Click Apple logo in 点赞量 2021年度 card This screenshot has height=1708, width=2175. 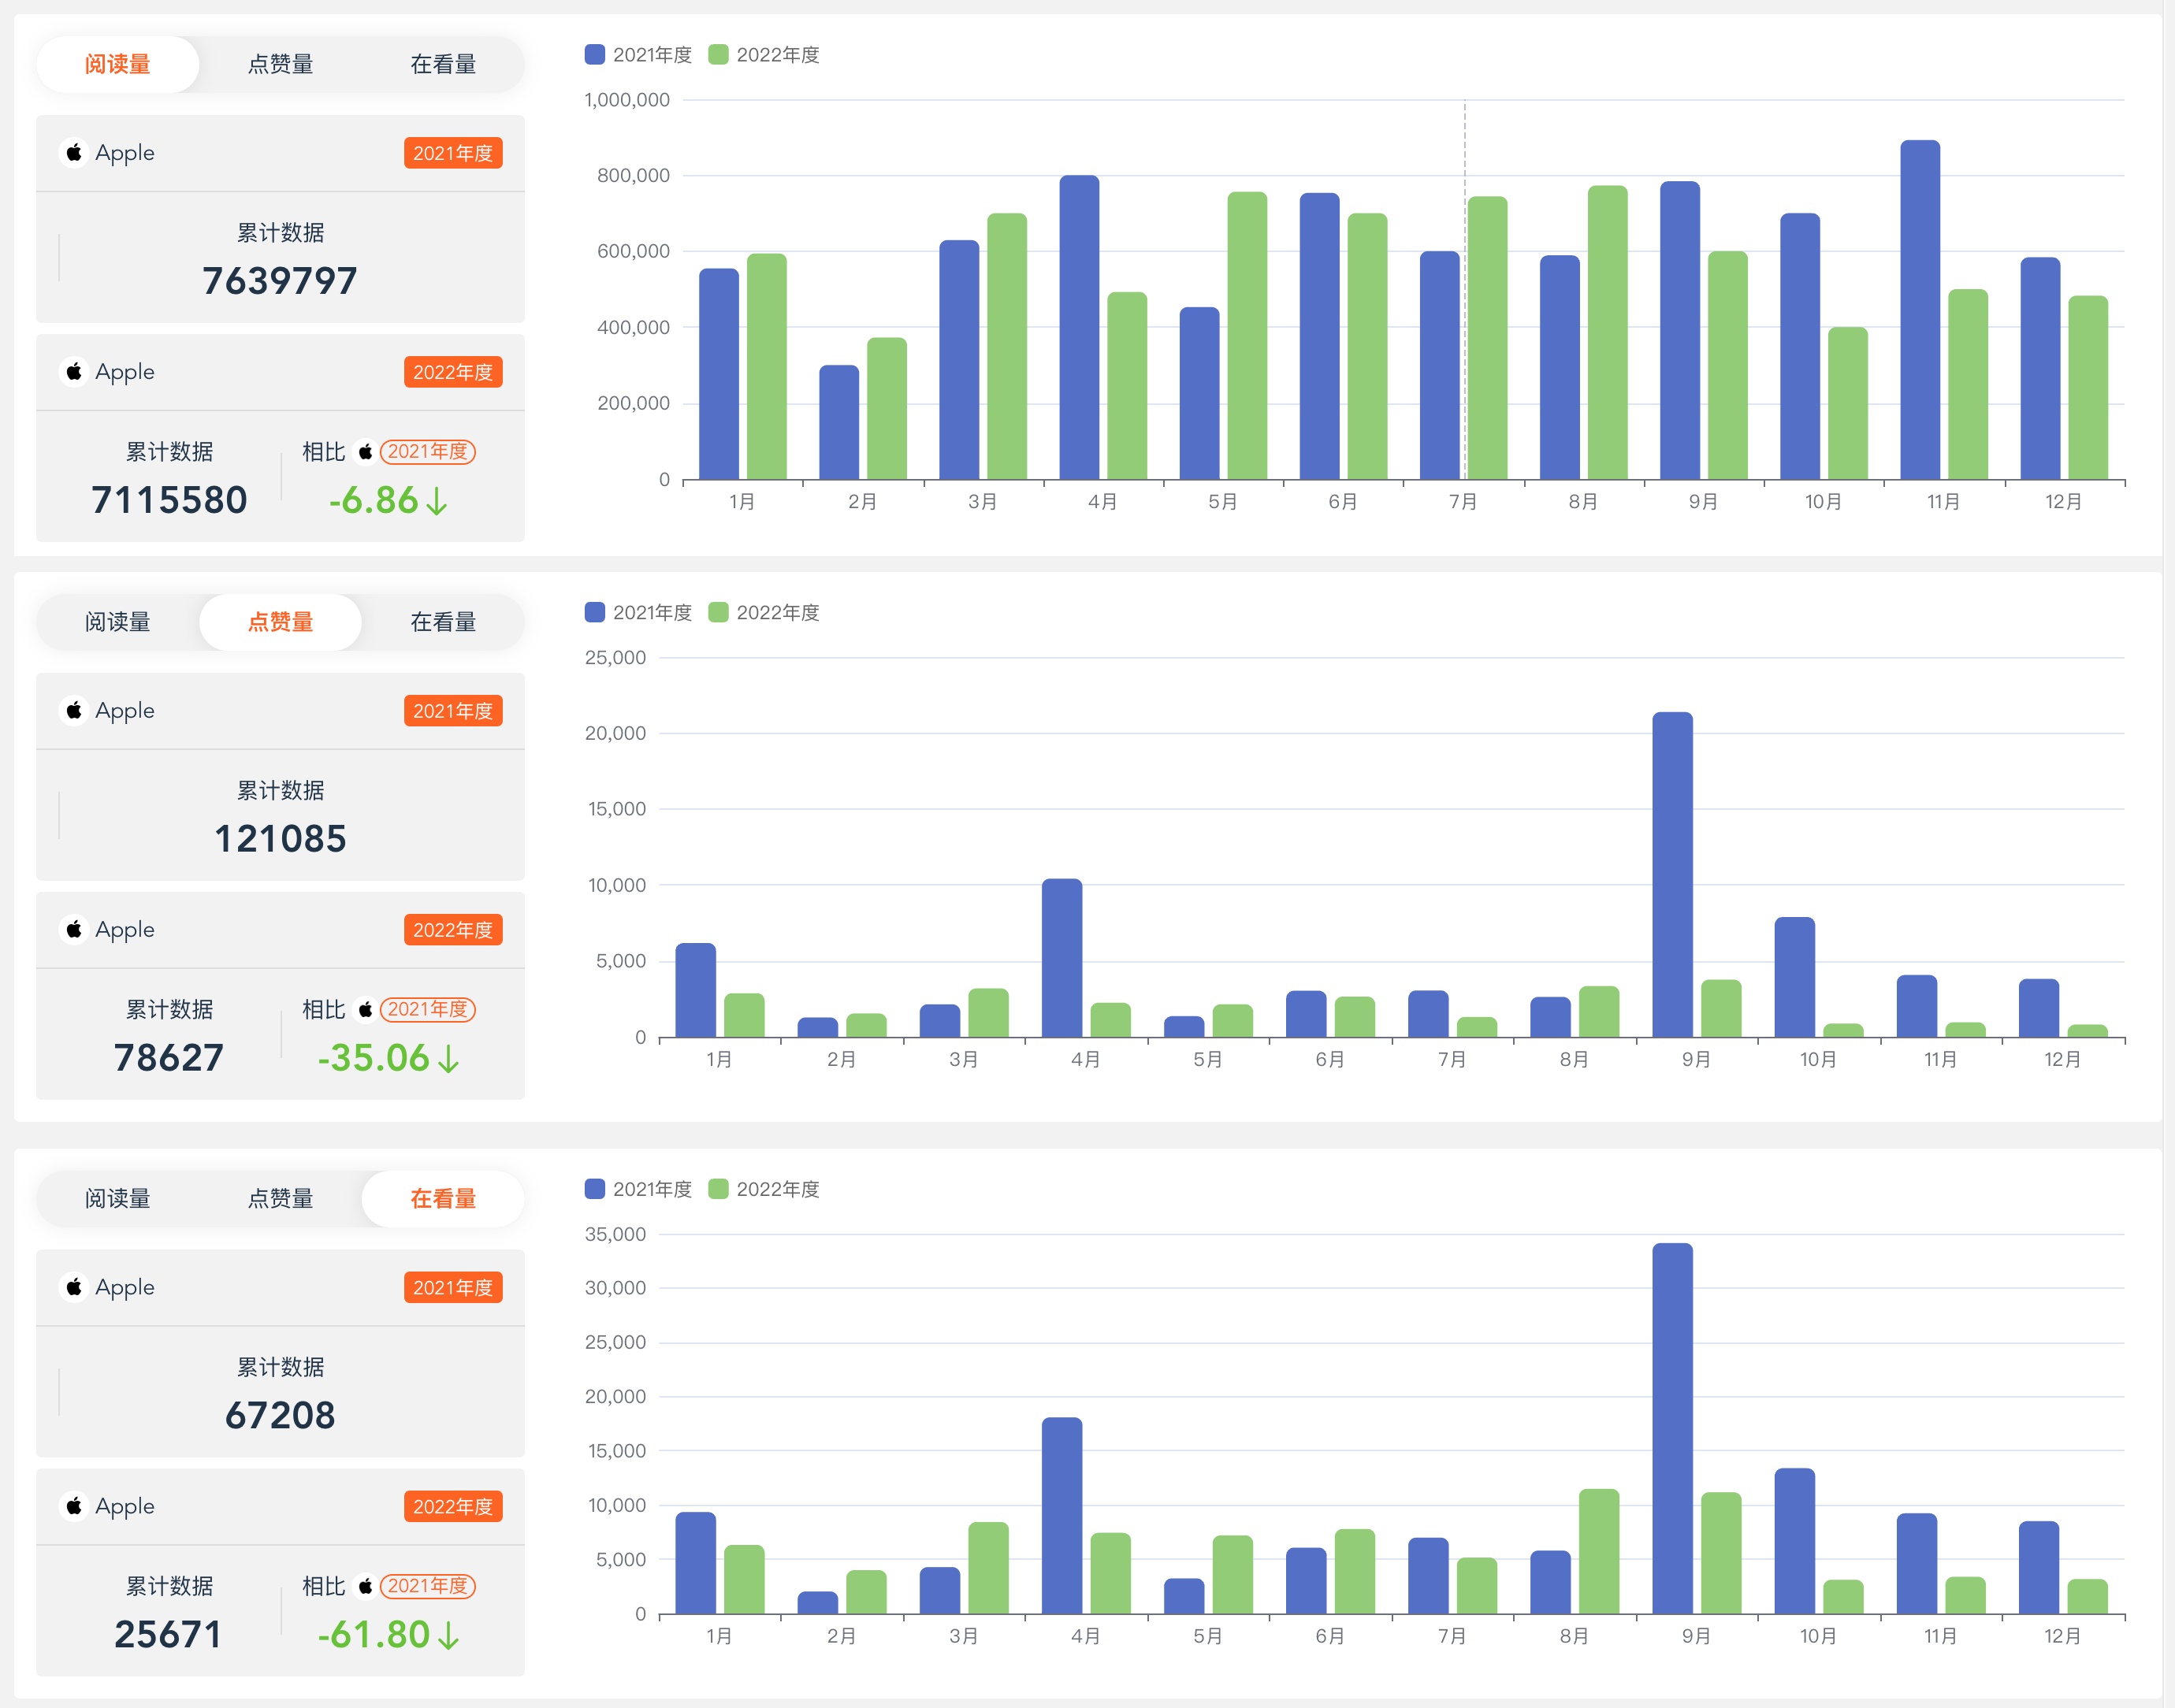click(x=74, y=711)
